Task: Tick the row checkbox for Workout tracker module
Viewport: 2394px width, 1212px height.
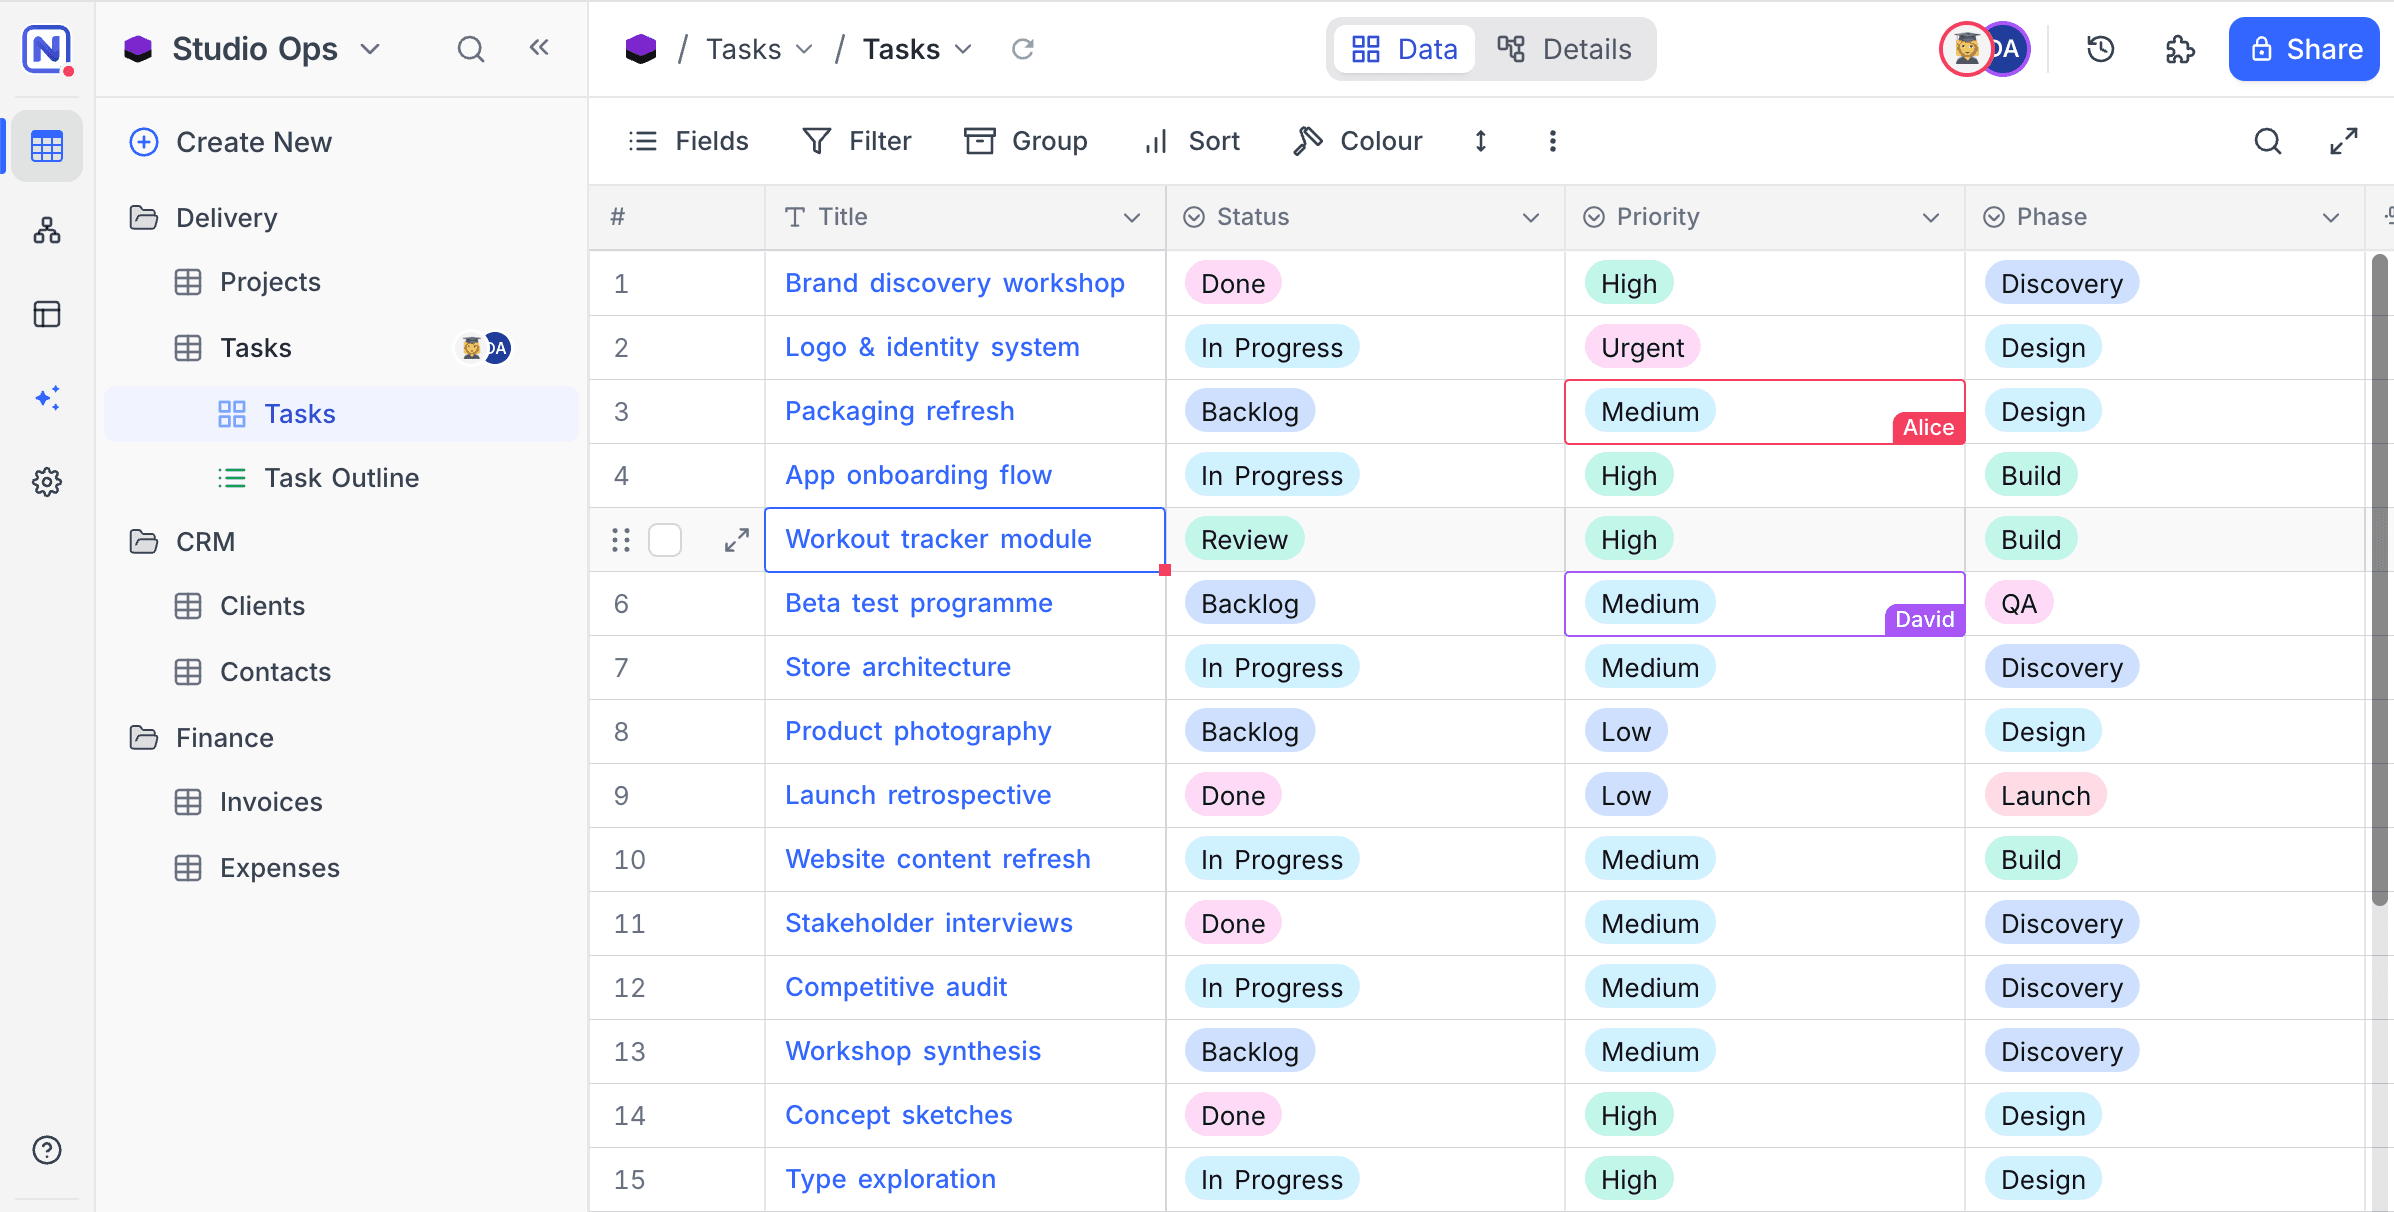Action: point(665,540)
